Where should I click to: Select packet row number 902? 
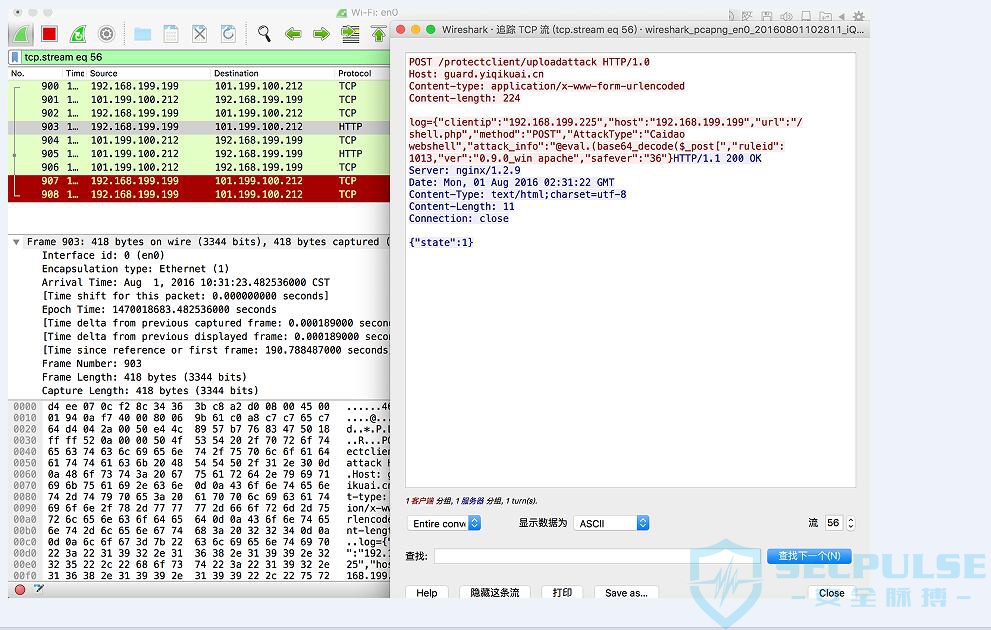199,113
